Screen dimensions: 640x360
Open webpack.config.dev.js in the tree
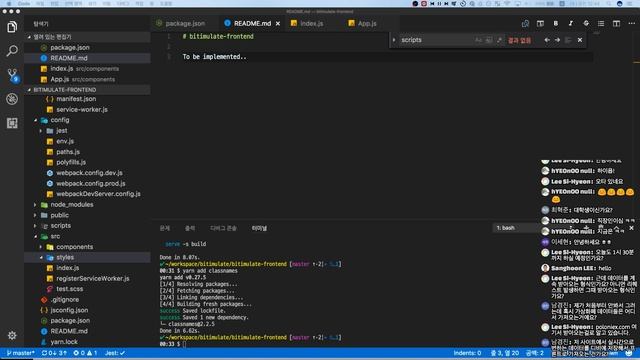click(89, 173)
